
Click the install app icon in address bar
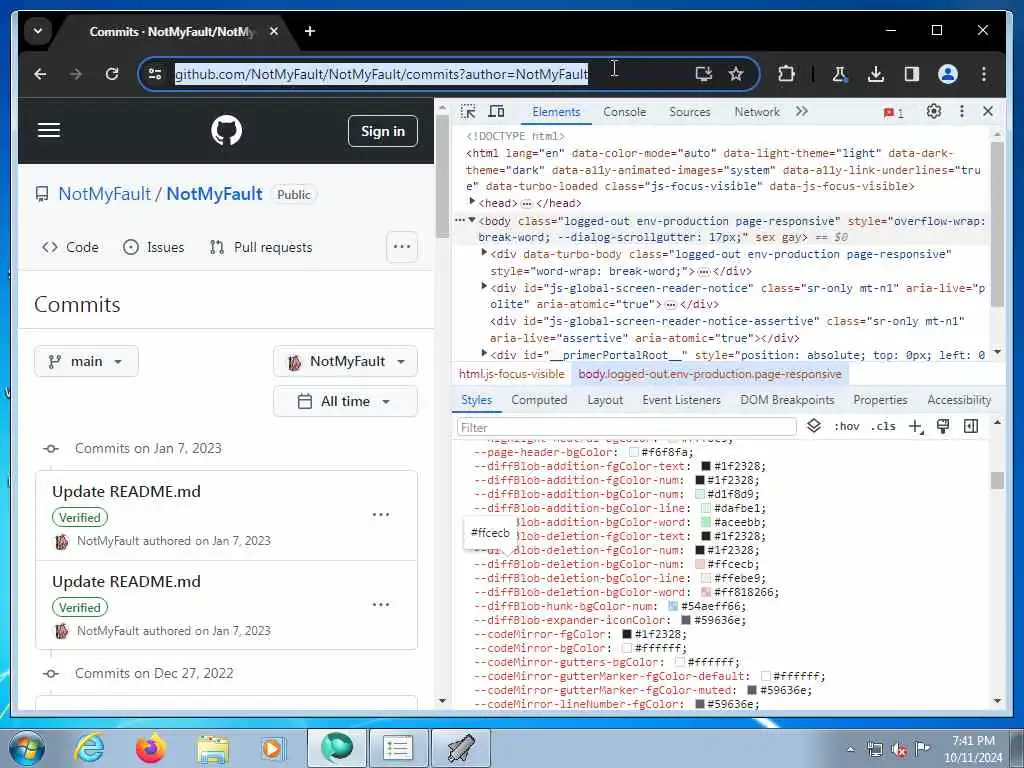point(703,74)
